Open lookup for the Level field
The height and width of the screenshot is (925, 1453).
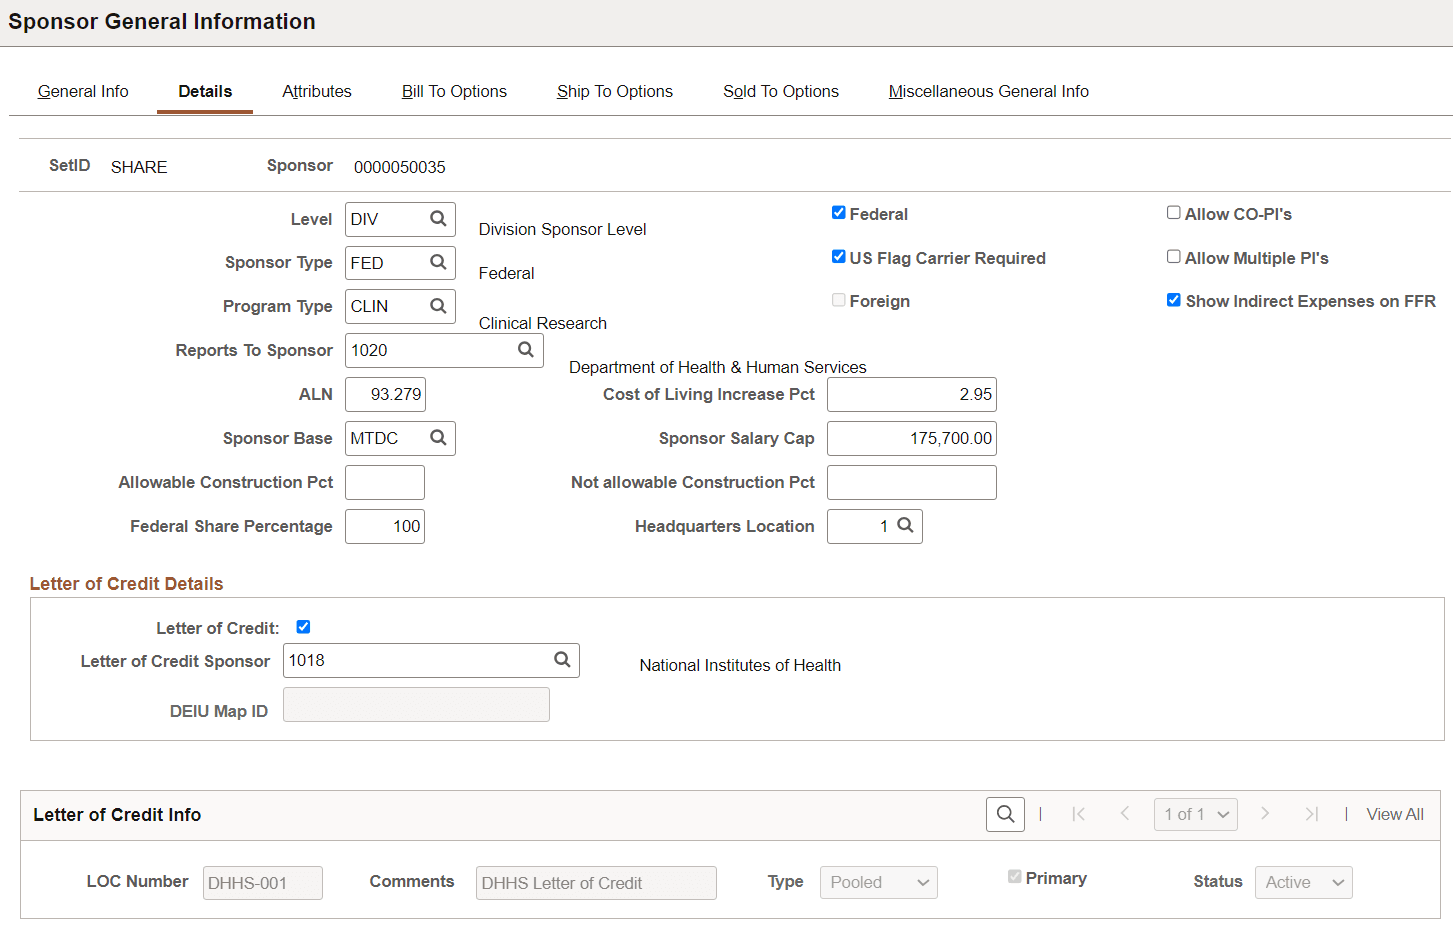[438, 219]
